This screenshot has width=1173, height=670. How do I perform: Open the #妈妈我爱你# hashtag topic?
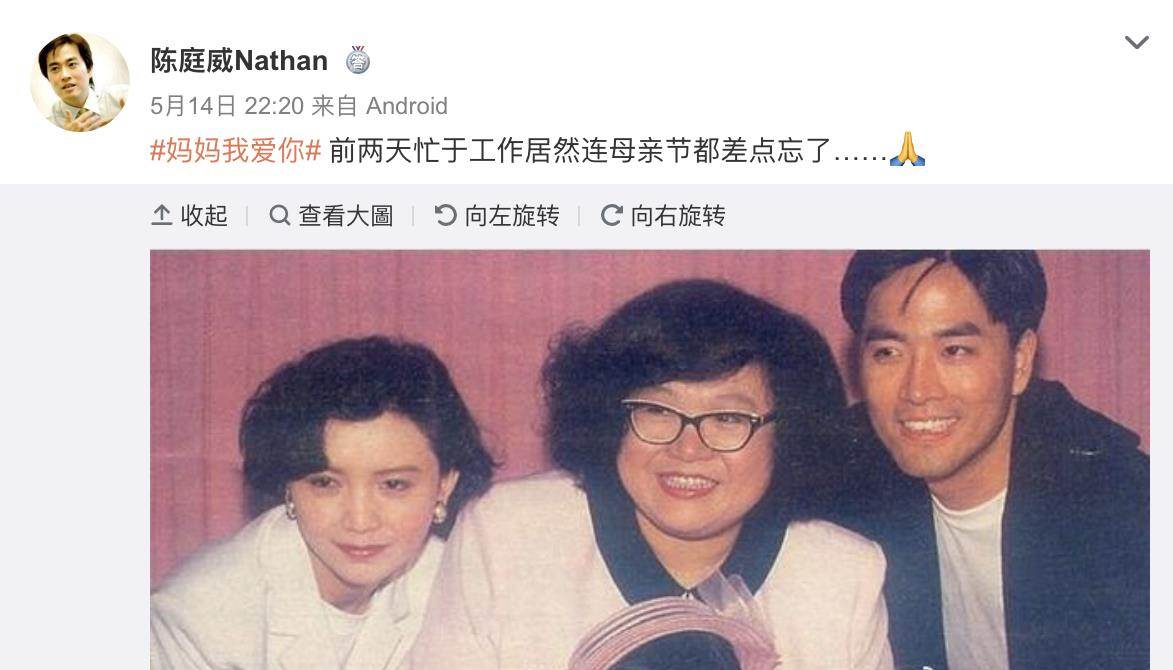point(236,150)
